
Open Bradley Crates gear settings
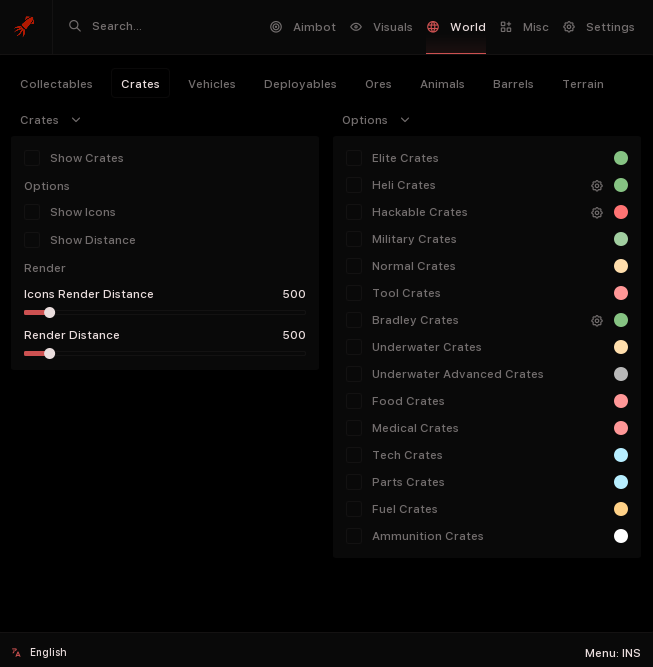tap(597, 321)
